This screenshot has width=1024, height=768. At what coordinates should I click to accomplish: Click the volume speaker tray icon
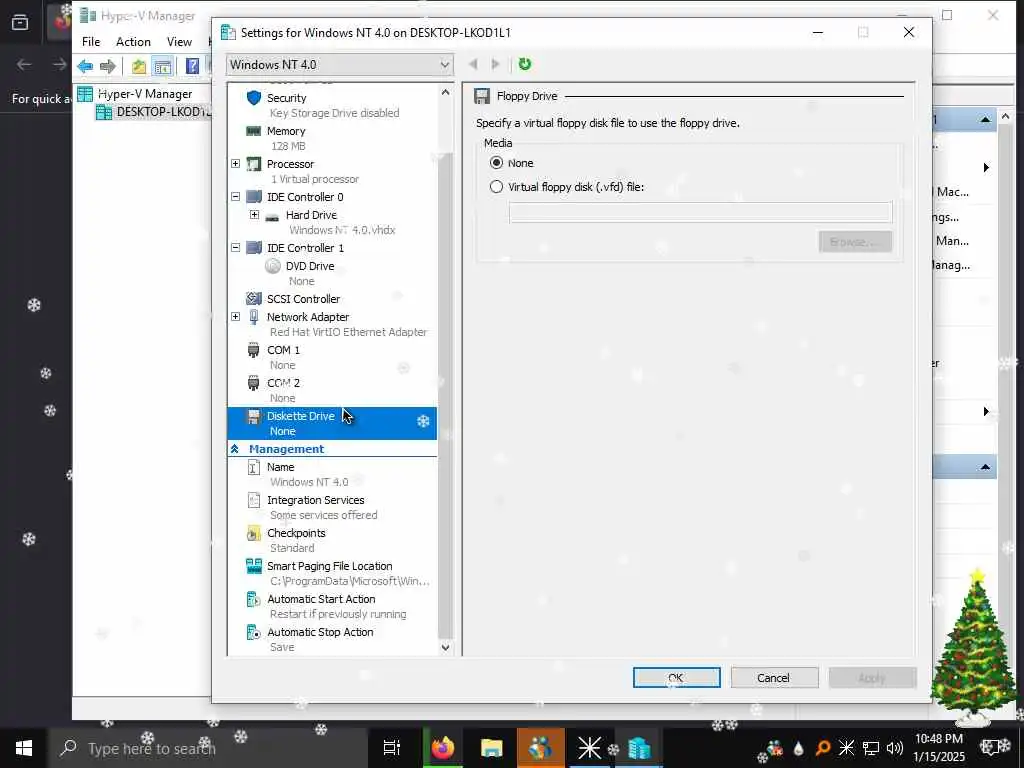(895, 748)
